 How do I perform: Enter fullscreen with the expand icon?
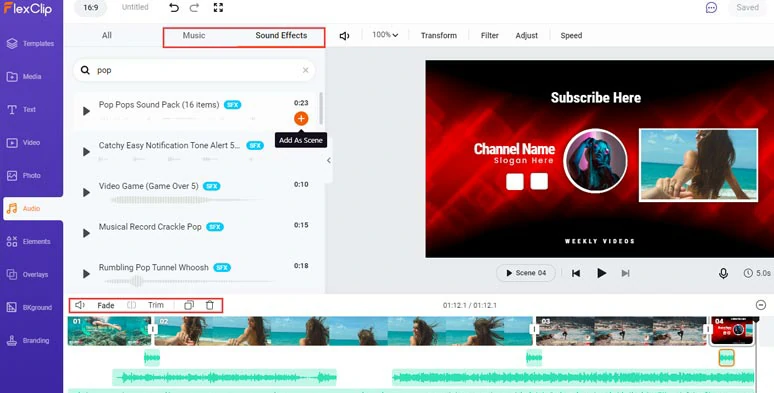pos(218,7)
